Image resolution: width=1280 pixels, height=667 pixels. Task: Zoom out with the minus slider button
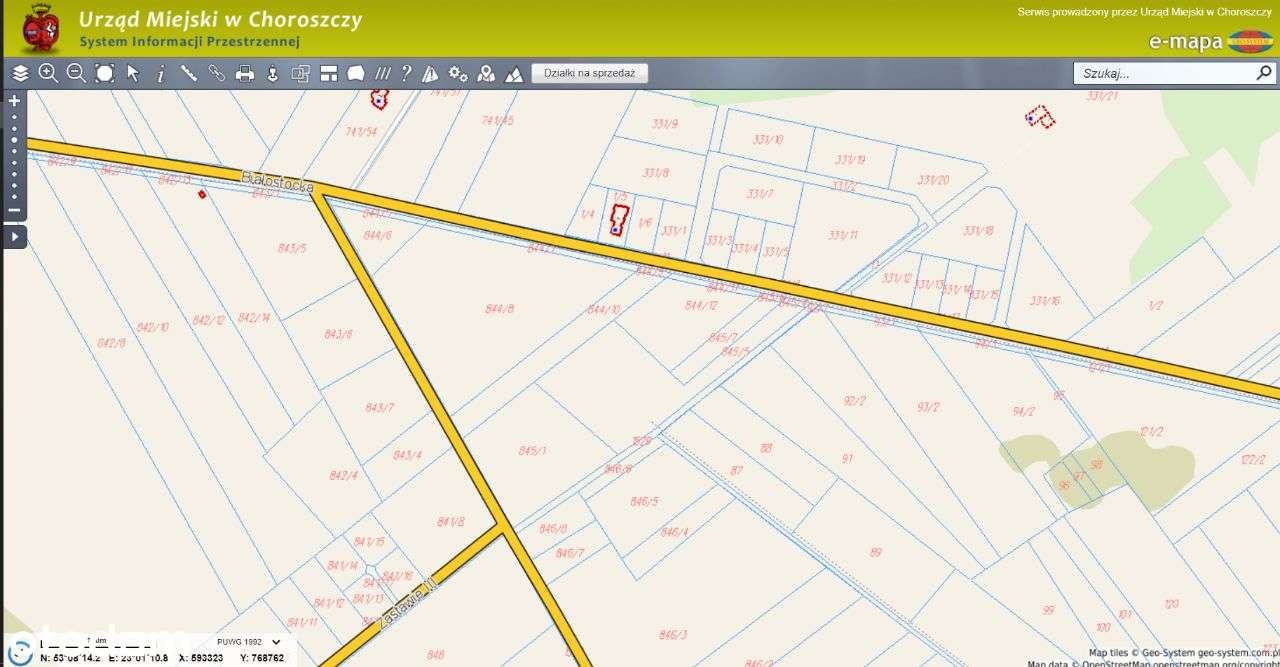pyautogui.click(x=14, y=210)
